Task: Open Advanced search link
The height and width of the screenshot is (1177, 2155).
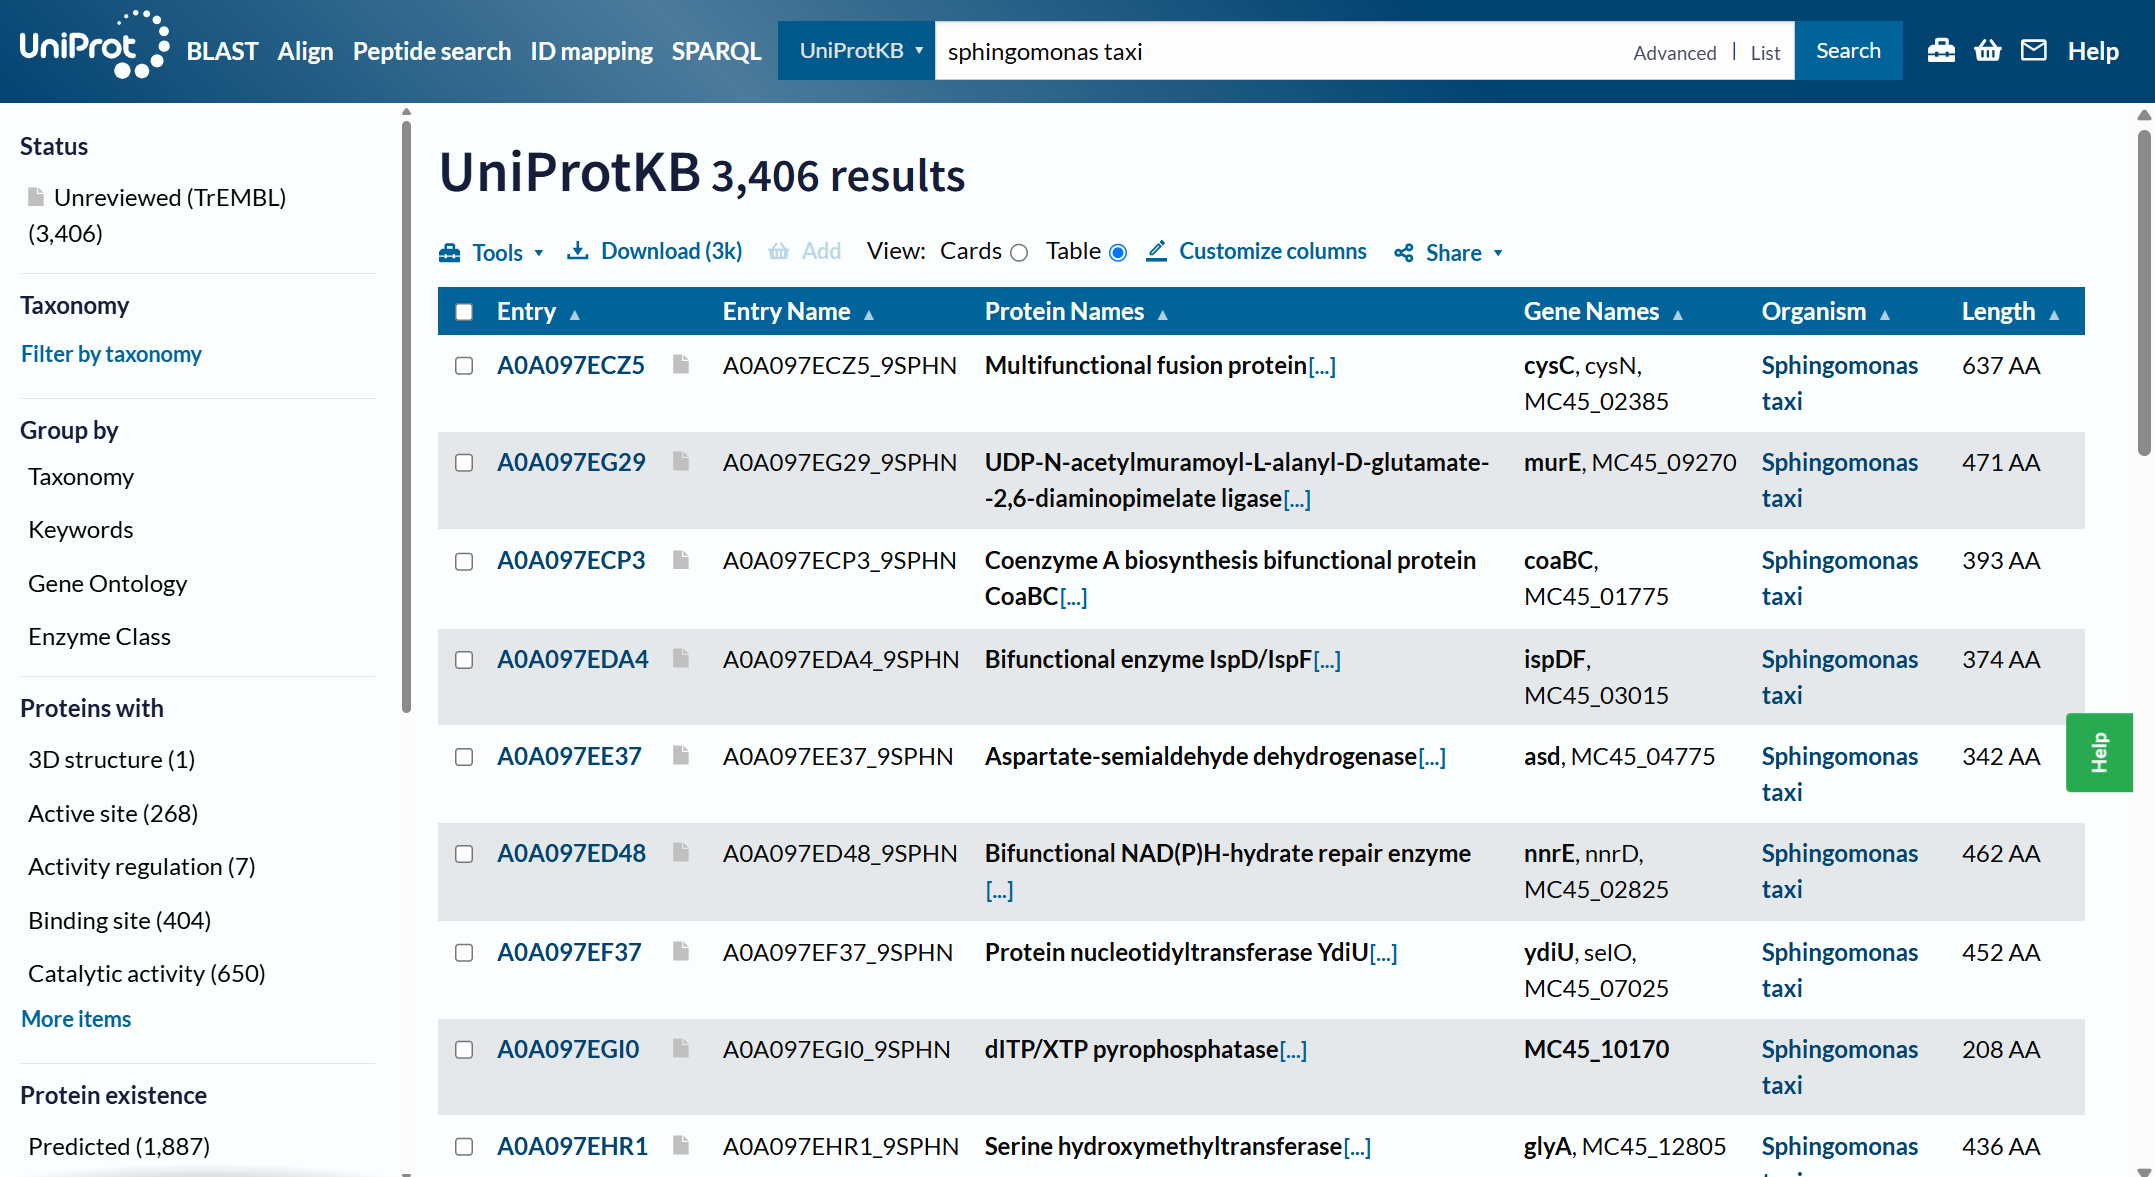Action: [x=1674, y=53]
